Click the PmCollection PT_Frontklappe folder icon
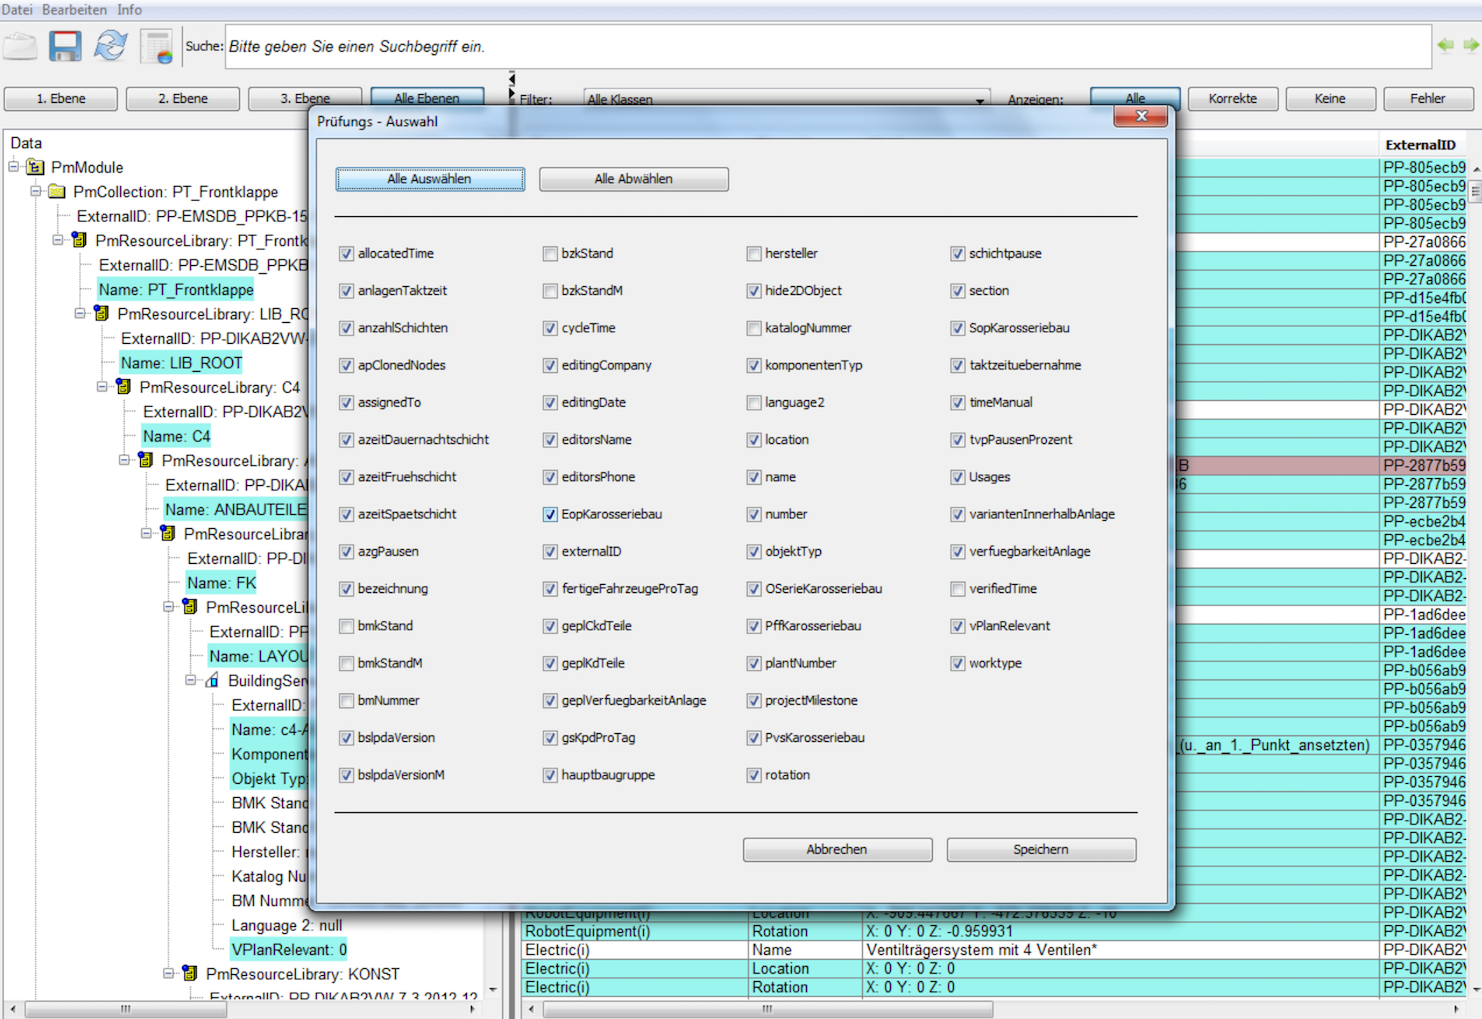The width and height of the screenshot is (1482, 1019). click(x=57, y=191)
